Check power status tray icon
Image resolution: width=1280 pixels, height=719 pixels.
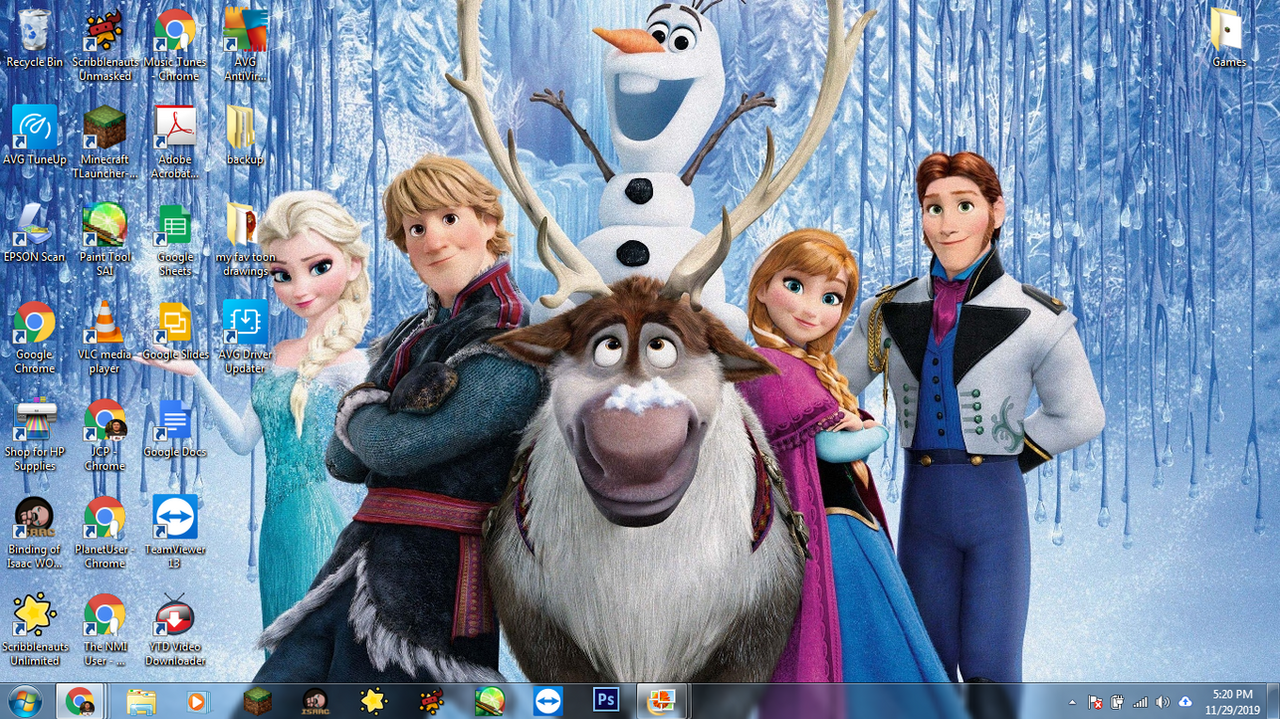[x=1117, y=702]
